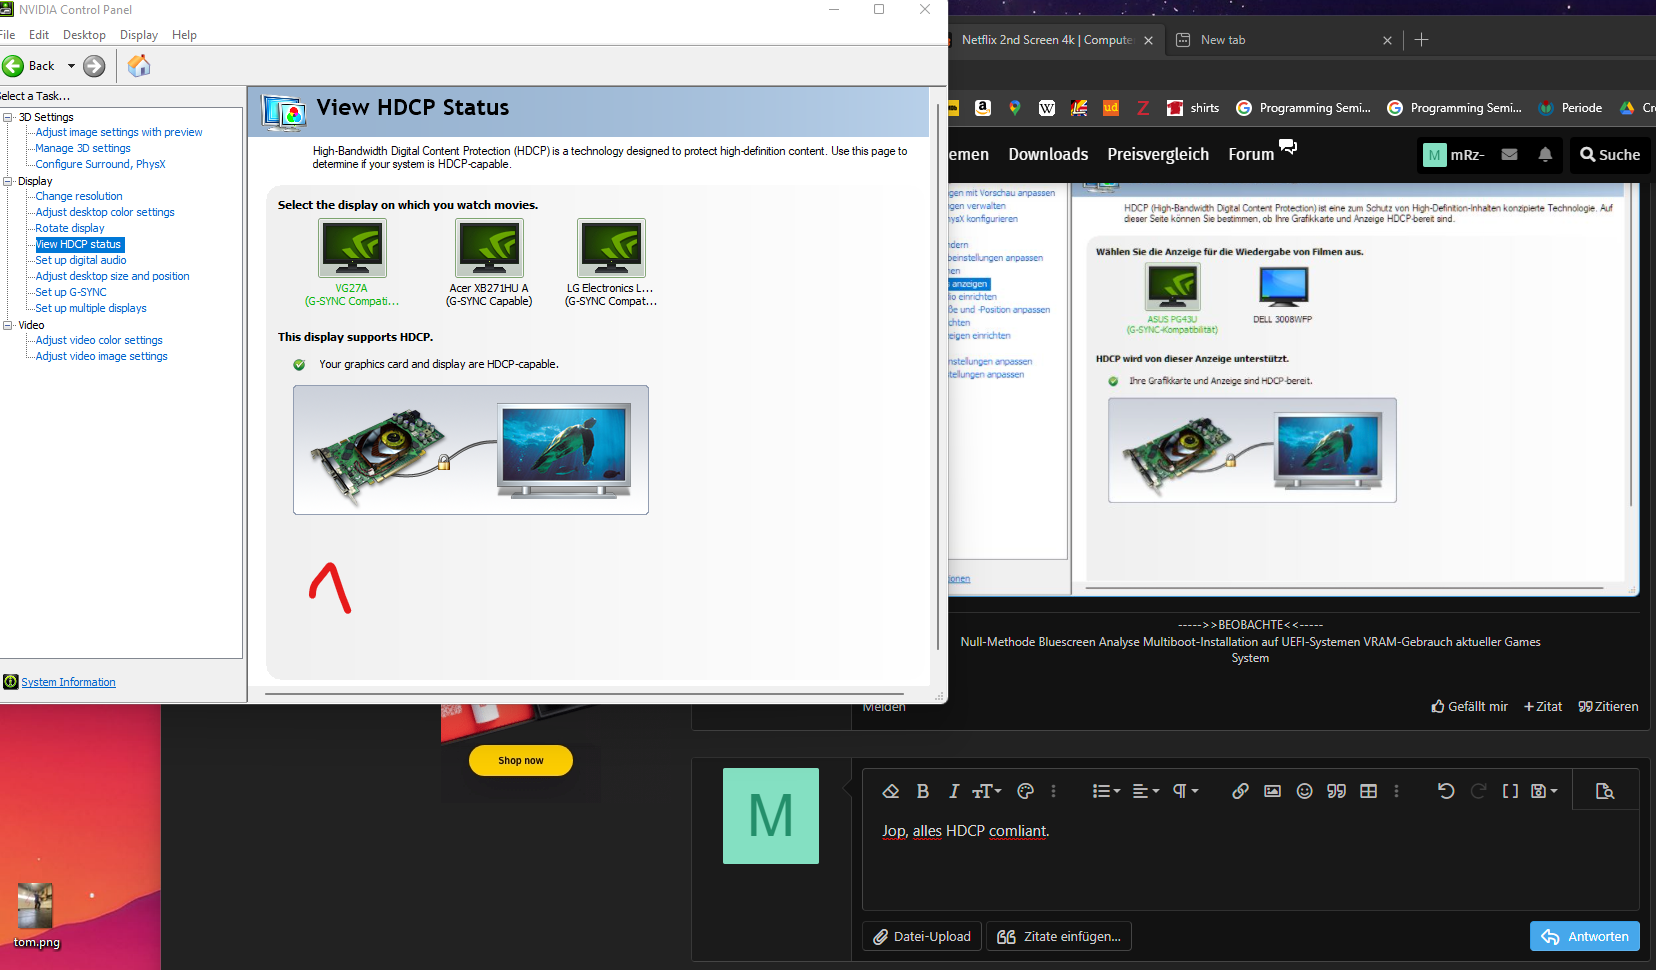The width and height of the screenshot is (1656, 970).
Task: Open the list formatting dropdown
Action: [1106, 791]
